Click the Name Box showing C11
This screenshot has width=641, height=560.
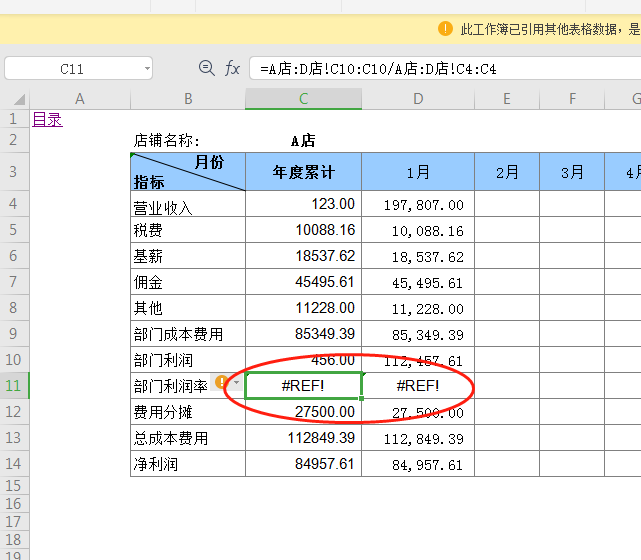coord(72,69)
